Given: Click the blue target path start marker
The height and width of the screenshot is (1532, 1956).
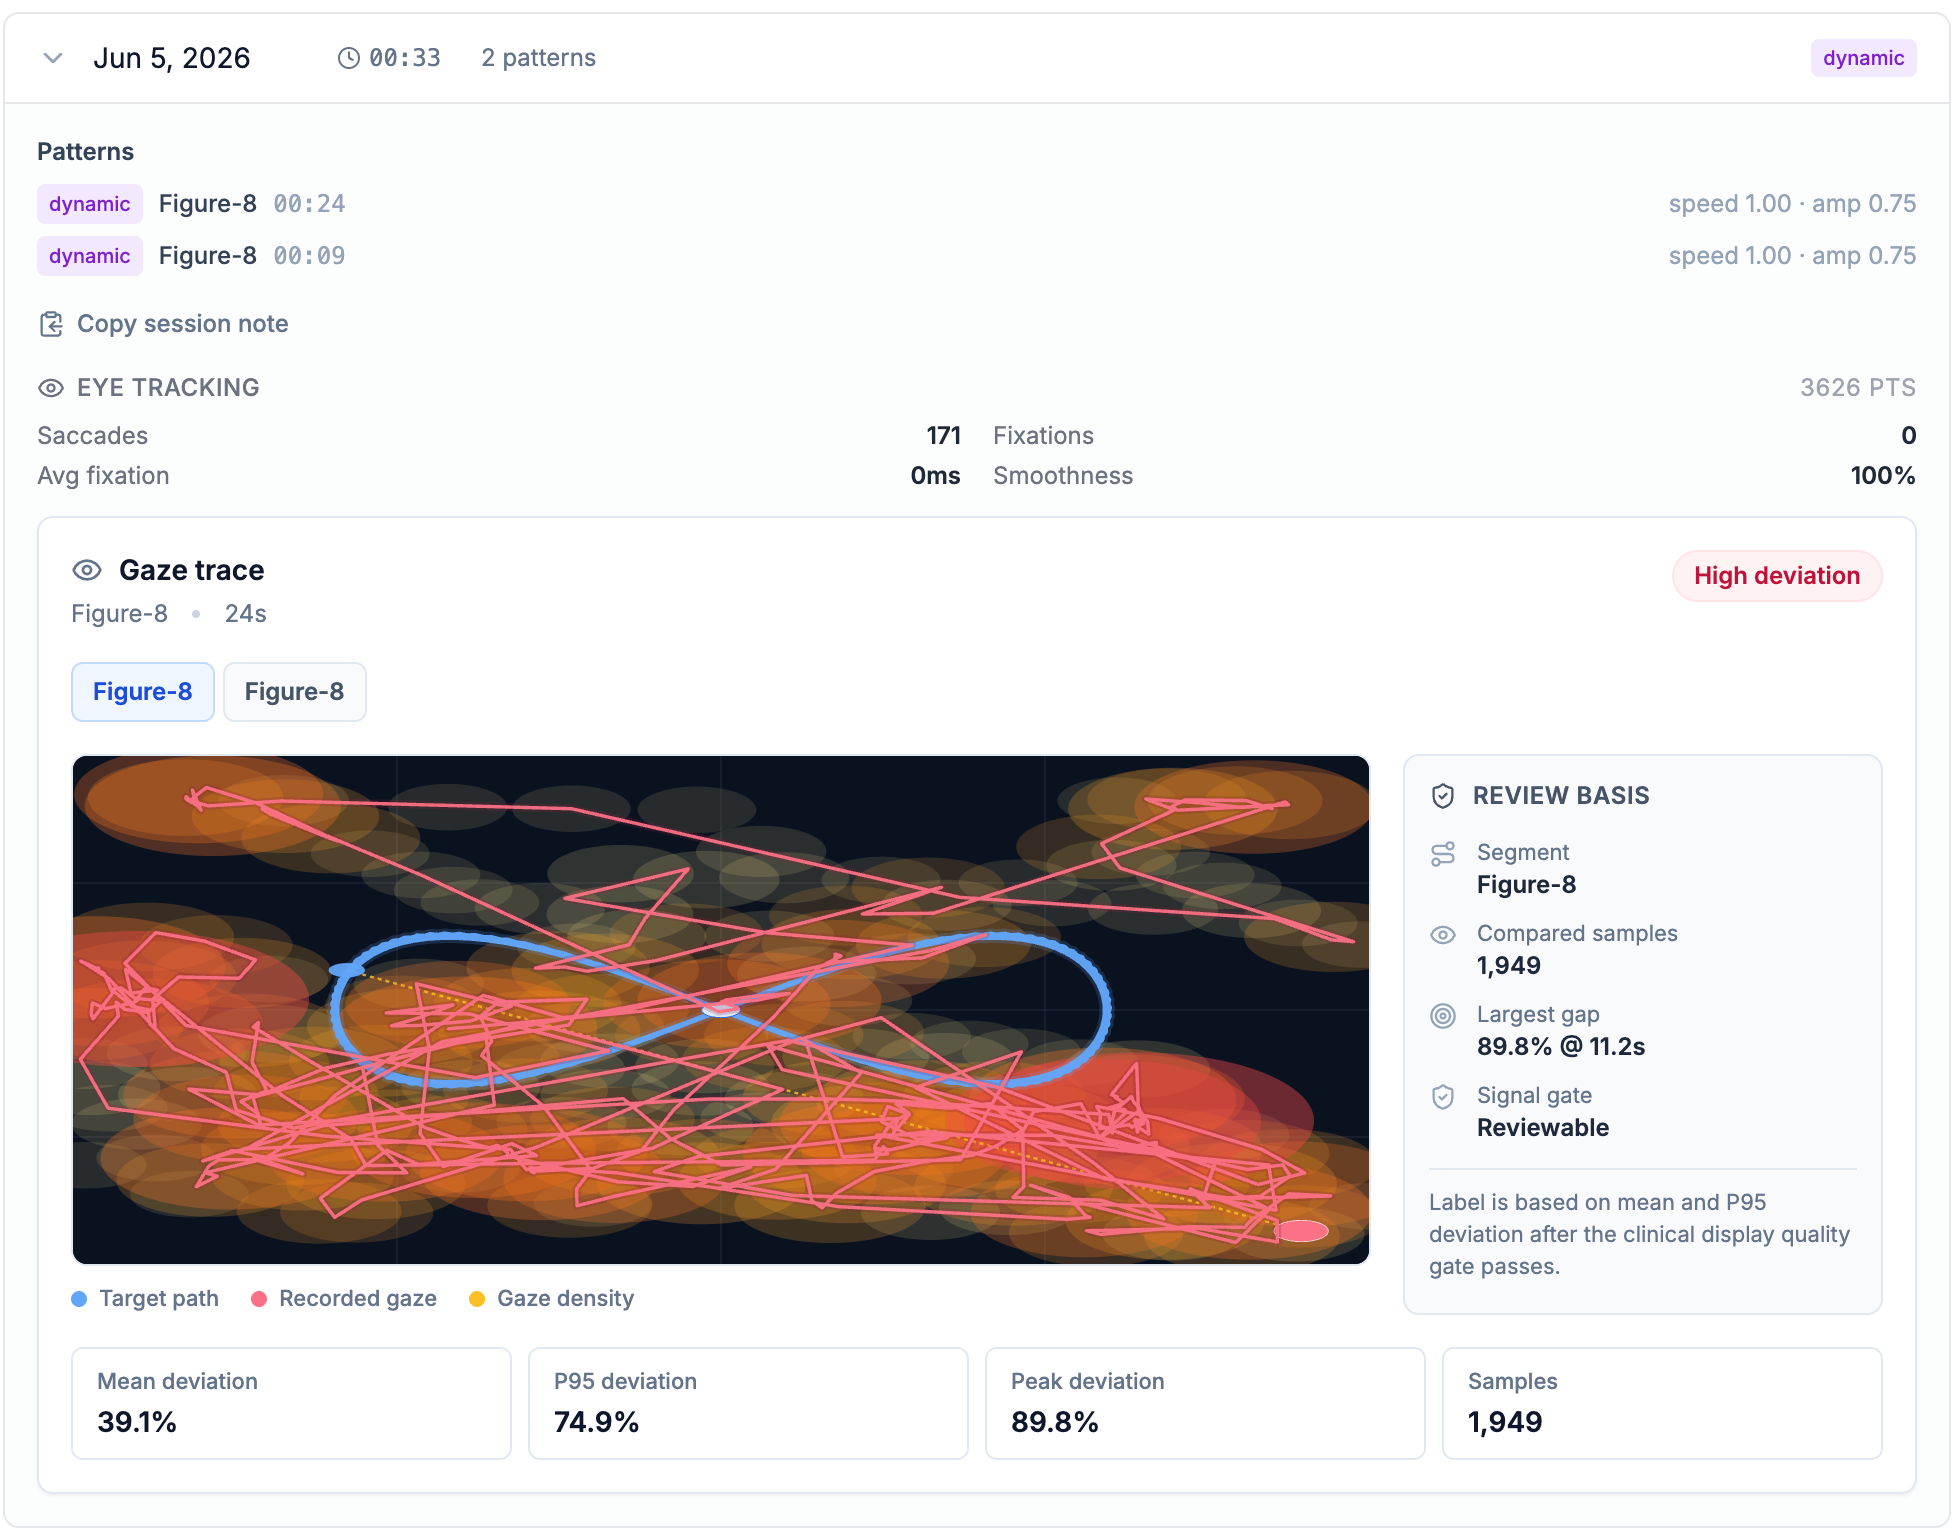Looking at the screenshot, I should (x=346, y=970).
